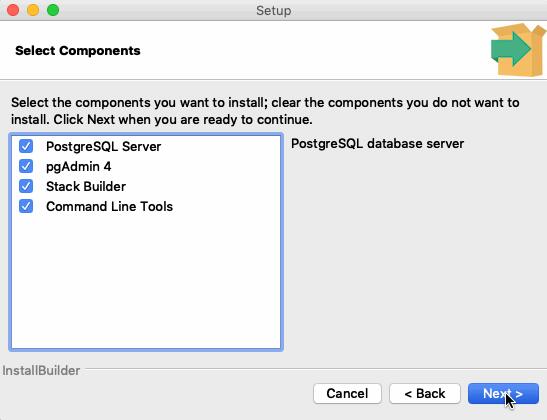Cancel the setup wizard

click(347, 393)
